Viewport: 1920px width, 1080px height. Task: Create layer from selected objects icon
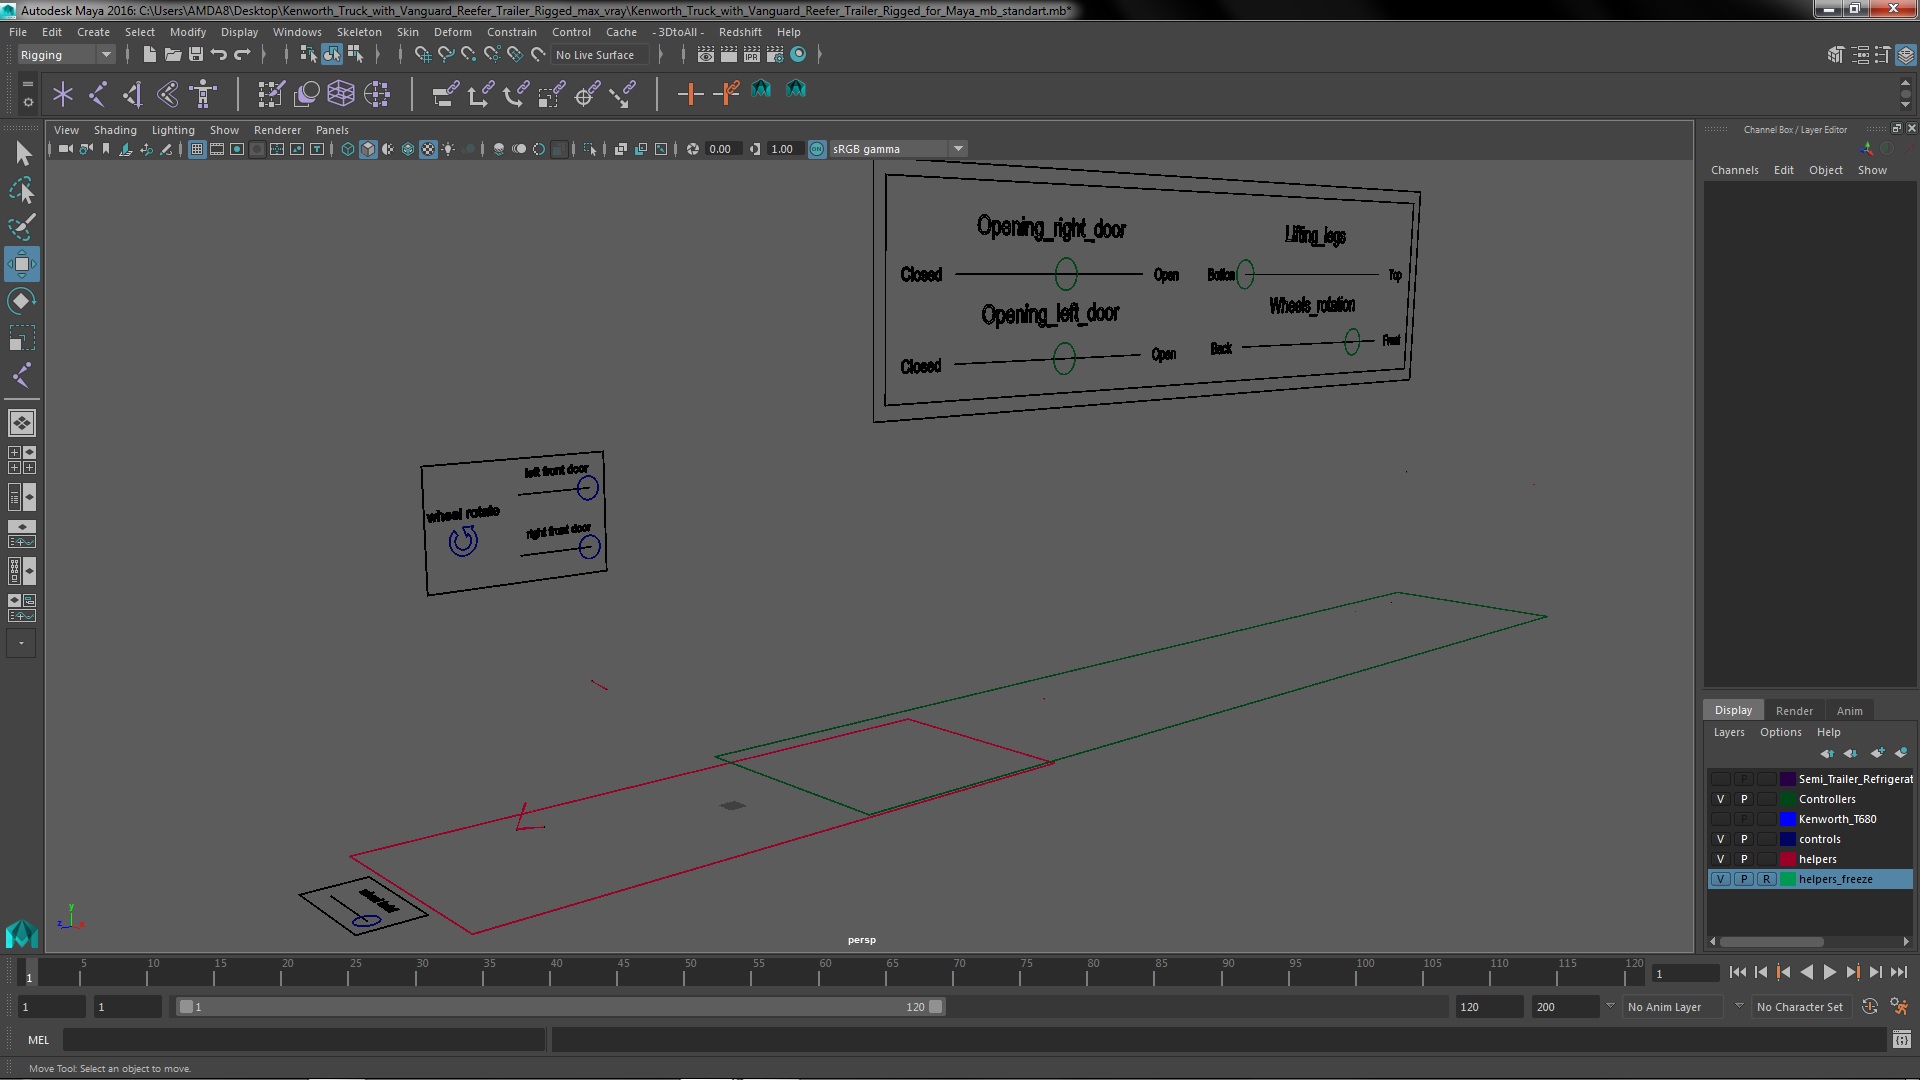pos(1901,753)
